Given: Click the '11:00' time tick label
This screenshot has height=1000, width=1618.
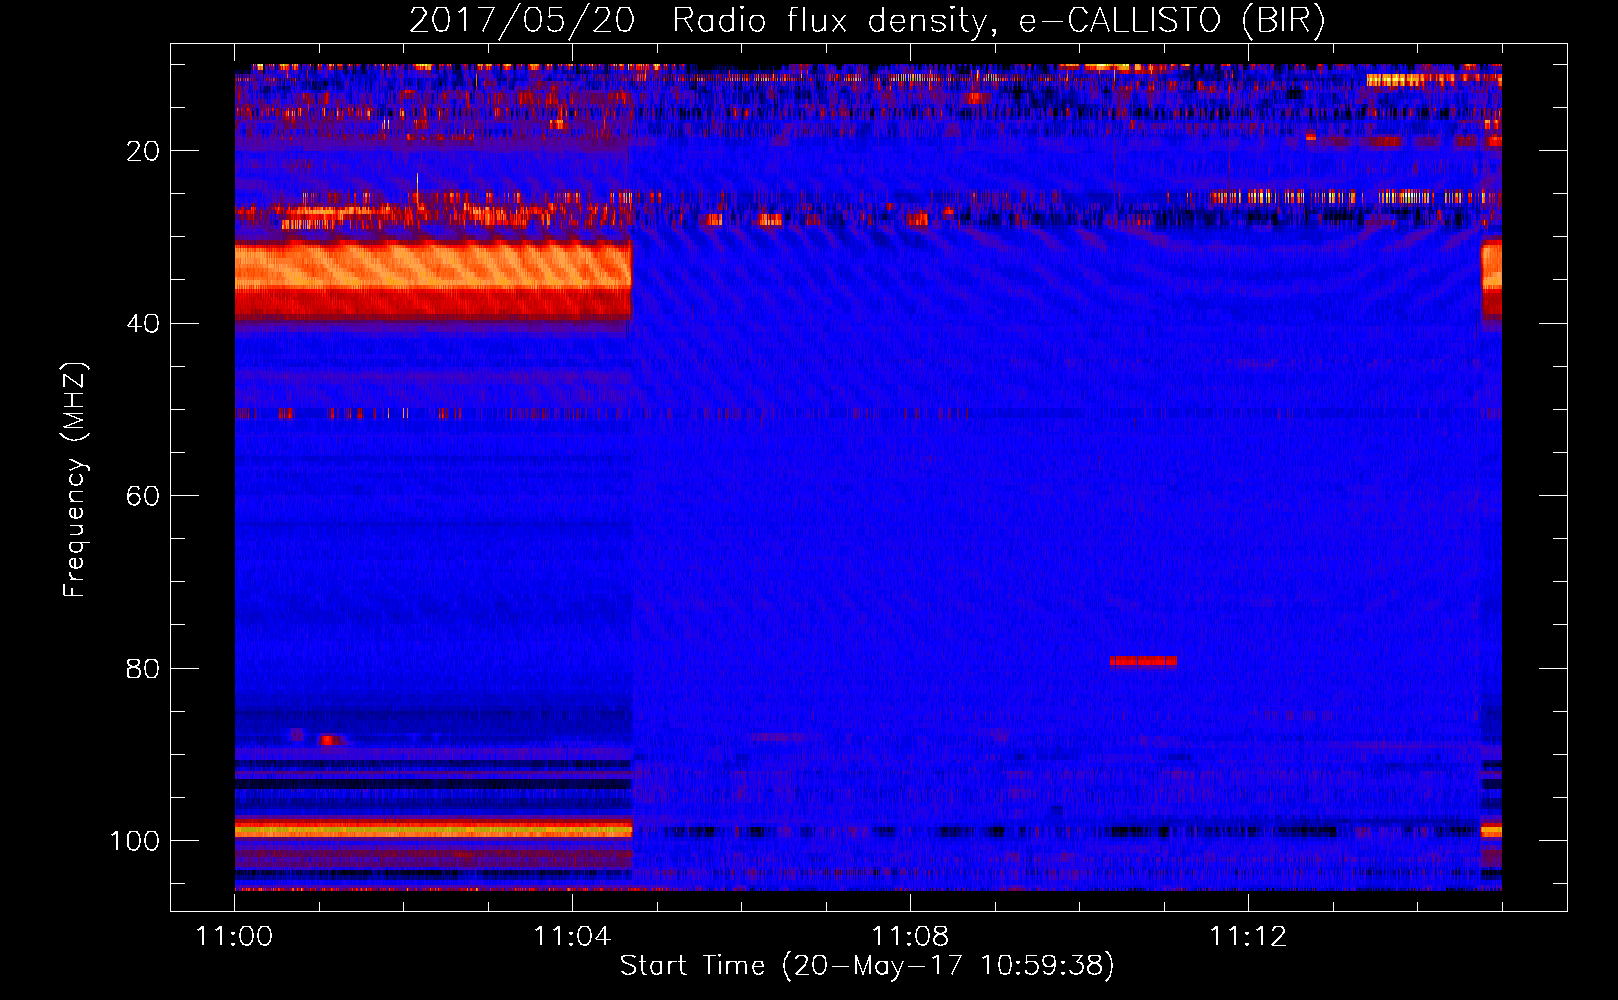Looking at the screenshot, I should (234, 936).
